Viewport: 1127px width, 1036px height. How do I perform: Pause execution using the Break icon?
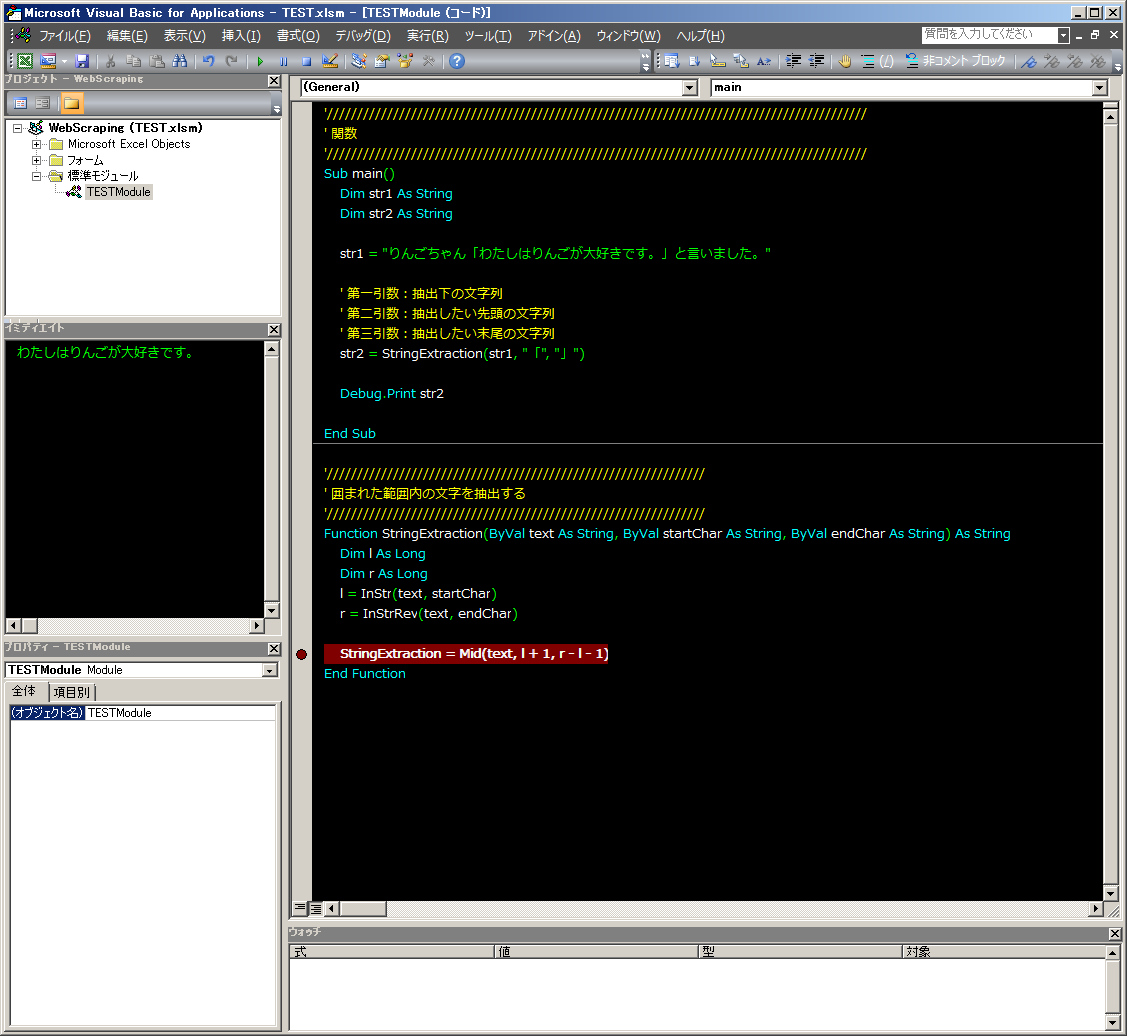[284, 61]
